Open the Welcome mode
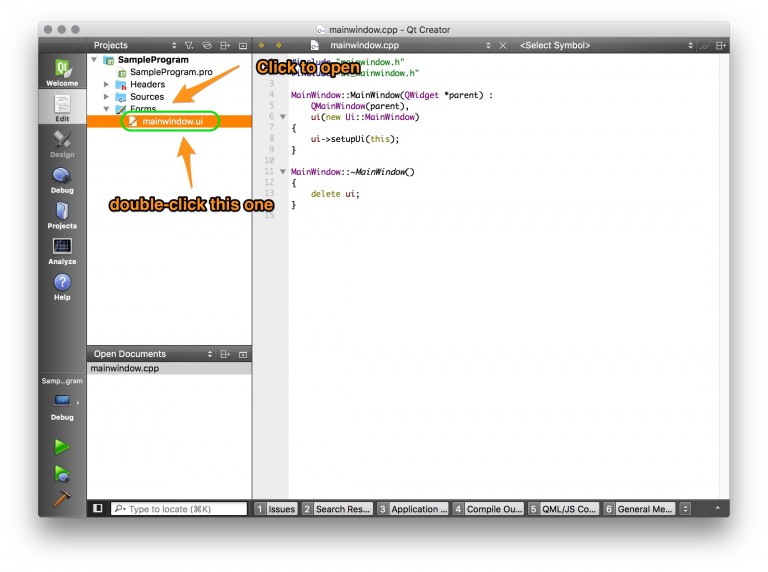 (x=62, y=72)
